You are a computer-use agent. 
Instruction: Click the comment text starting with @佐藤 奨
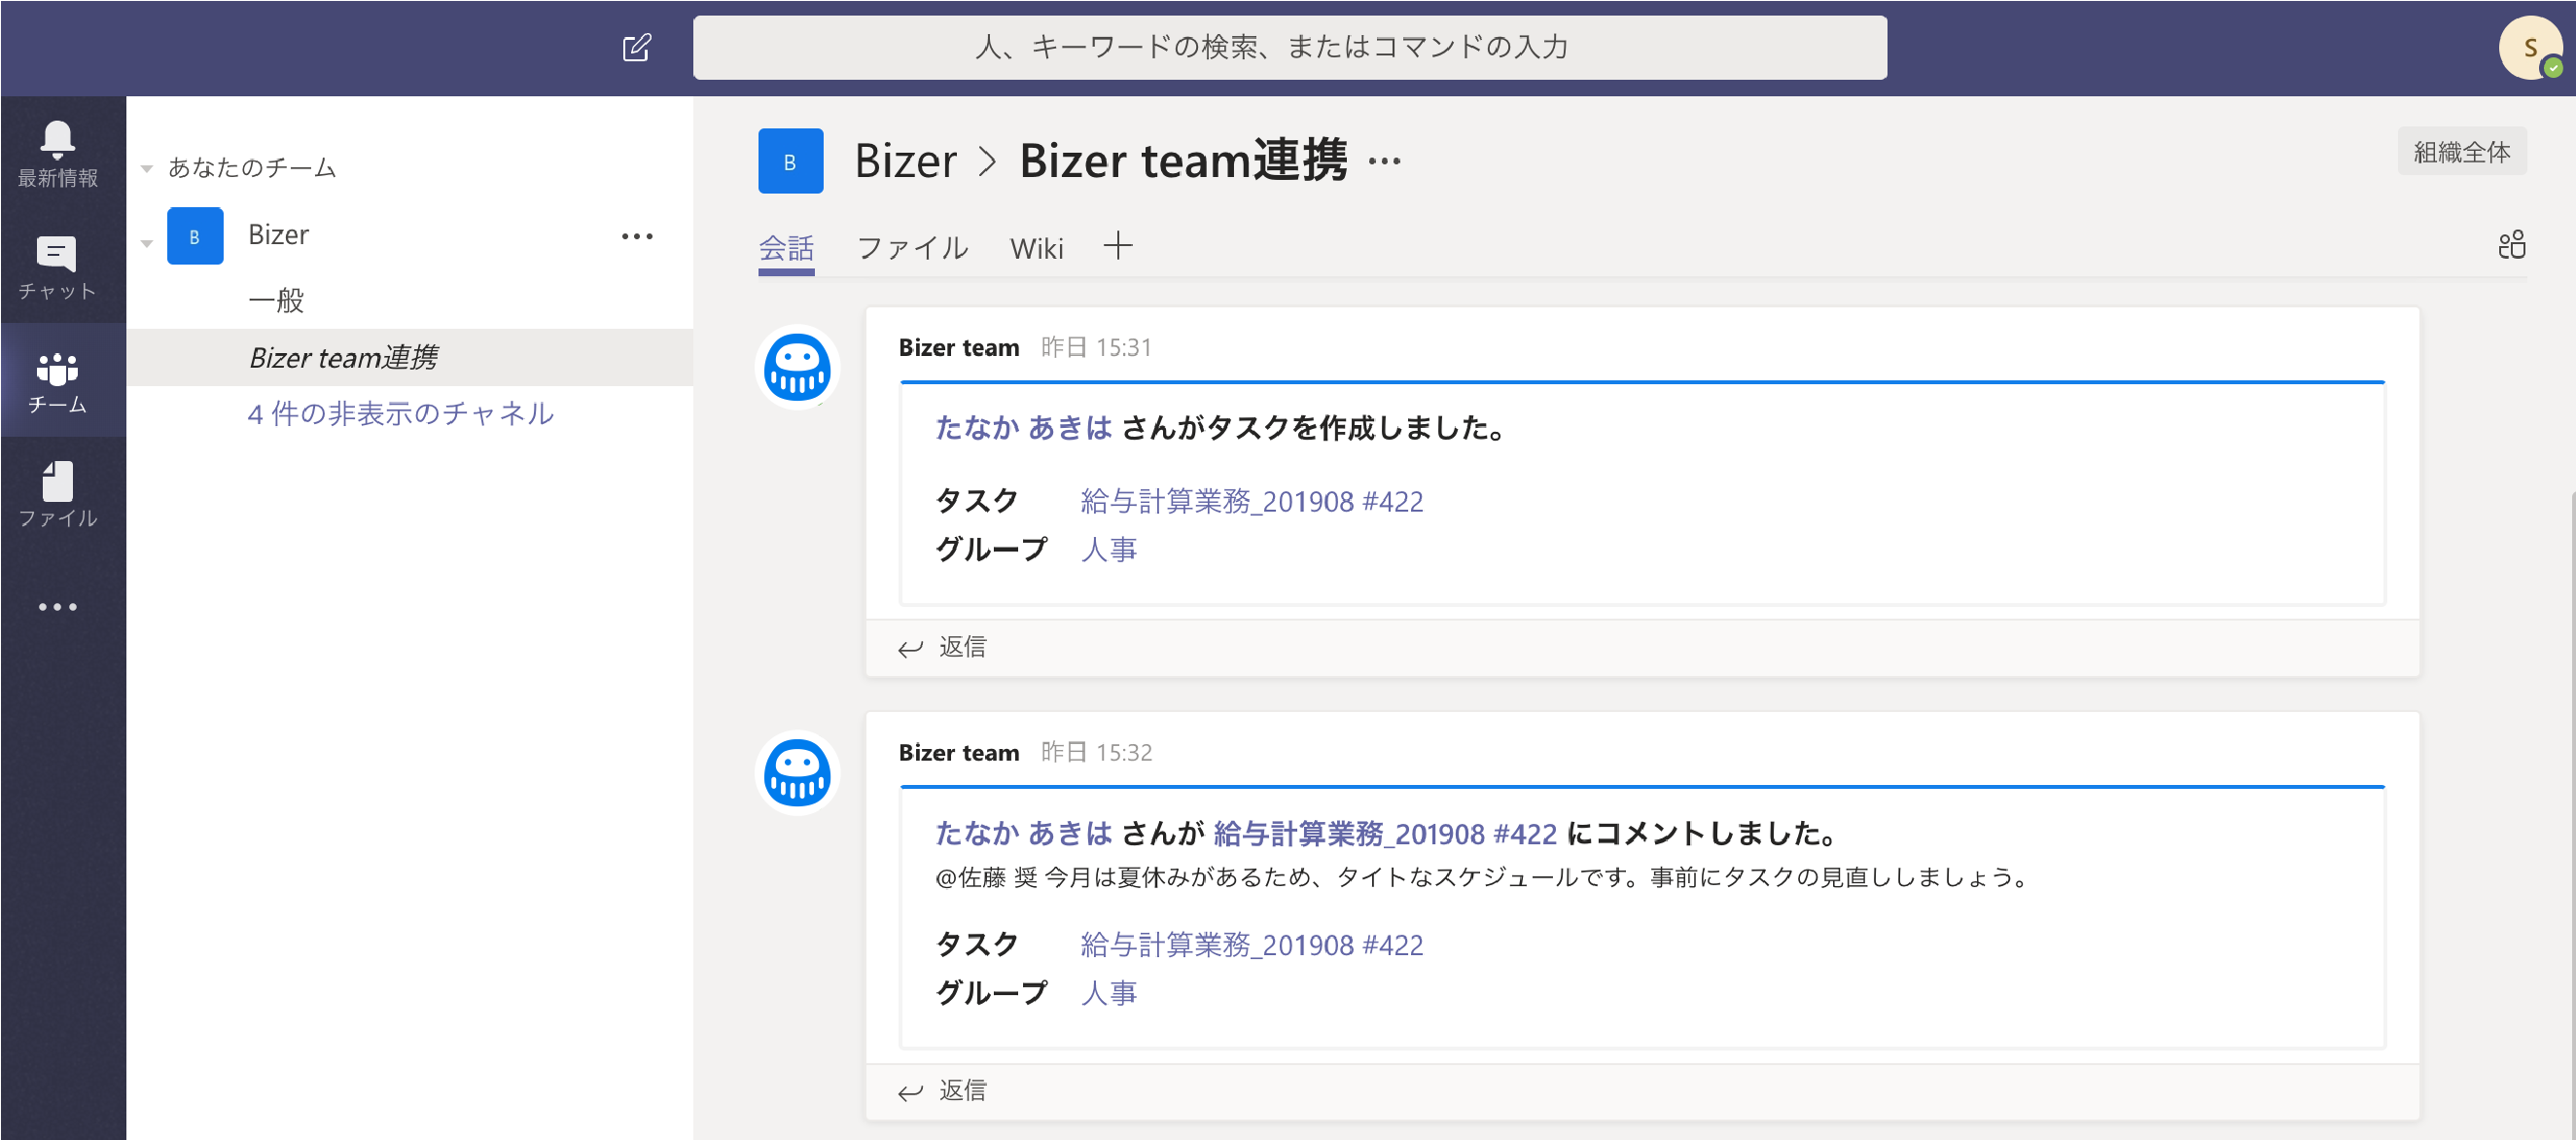(x=1484, y=877)
